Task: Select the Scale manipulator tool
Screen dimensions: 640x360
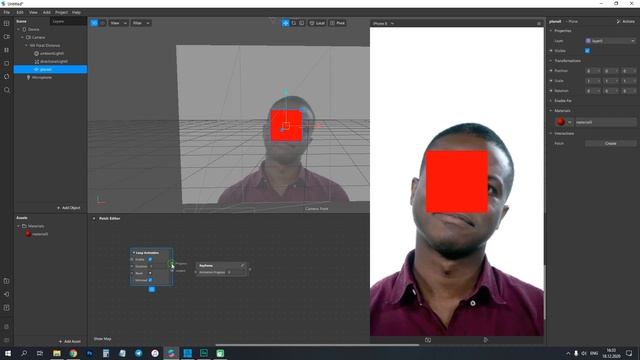Action: click(x=302, y=23)
